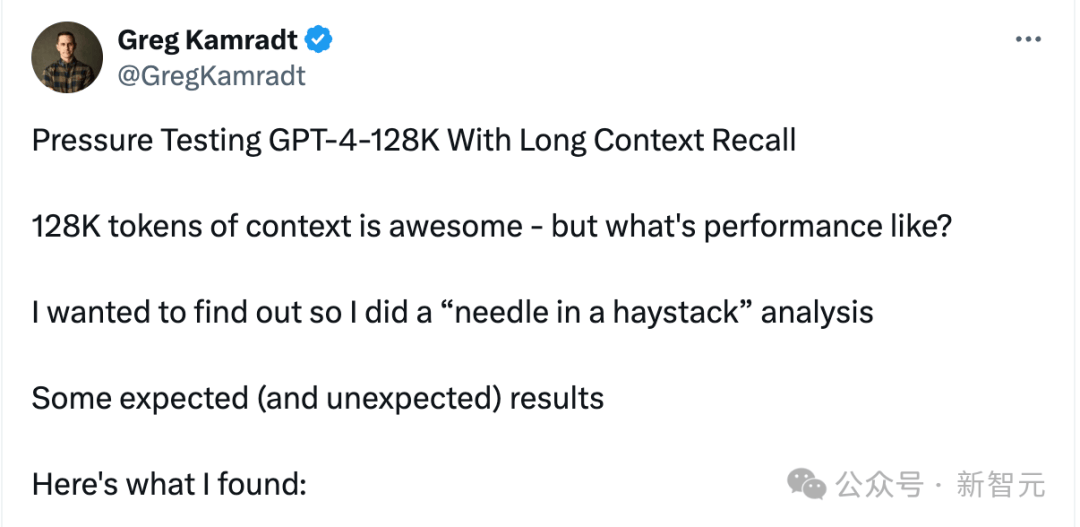The image size is (1080, 527).
Task: Click the 公众号 watermark text
Action: click(880, 485)
